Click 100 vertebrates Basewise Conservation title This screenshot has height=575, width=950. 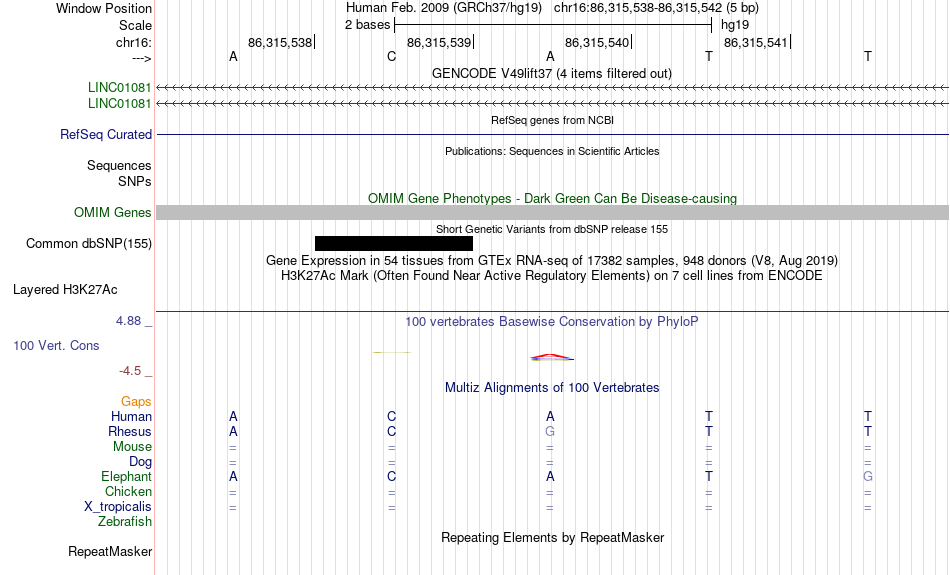click(x=552, y=322)
